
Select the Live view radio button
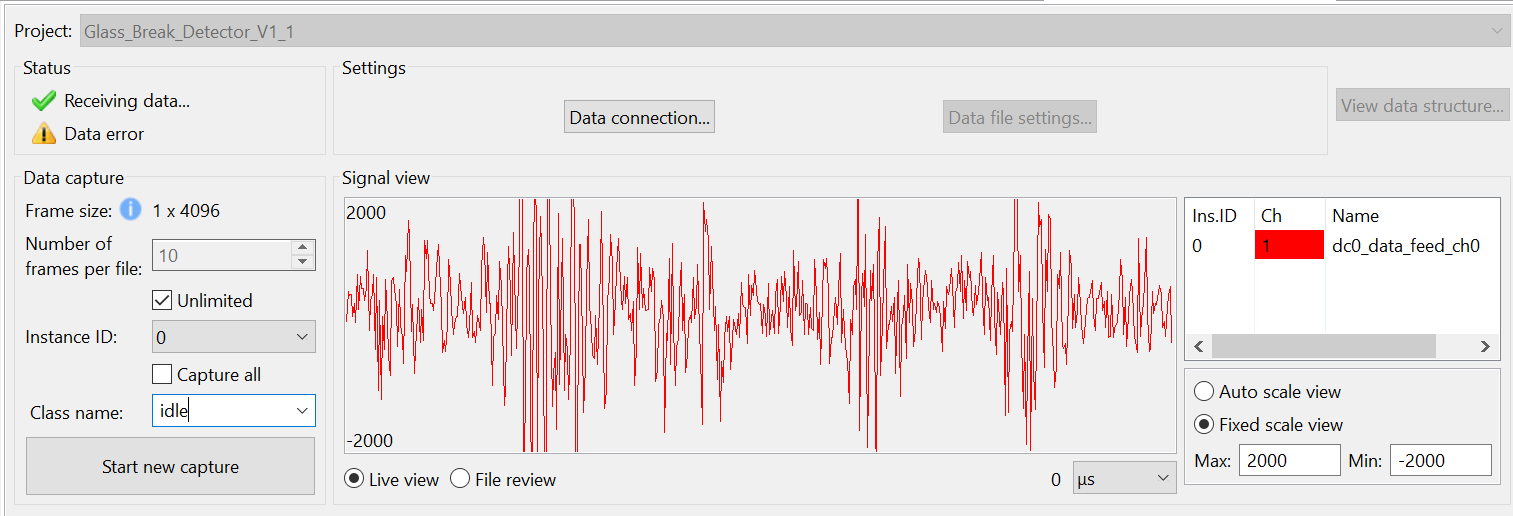coord(354,479)
